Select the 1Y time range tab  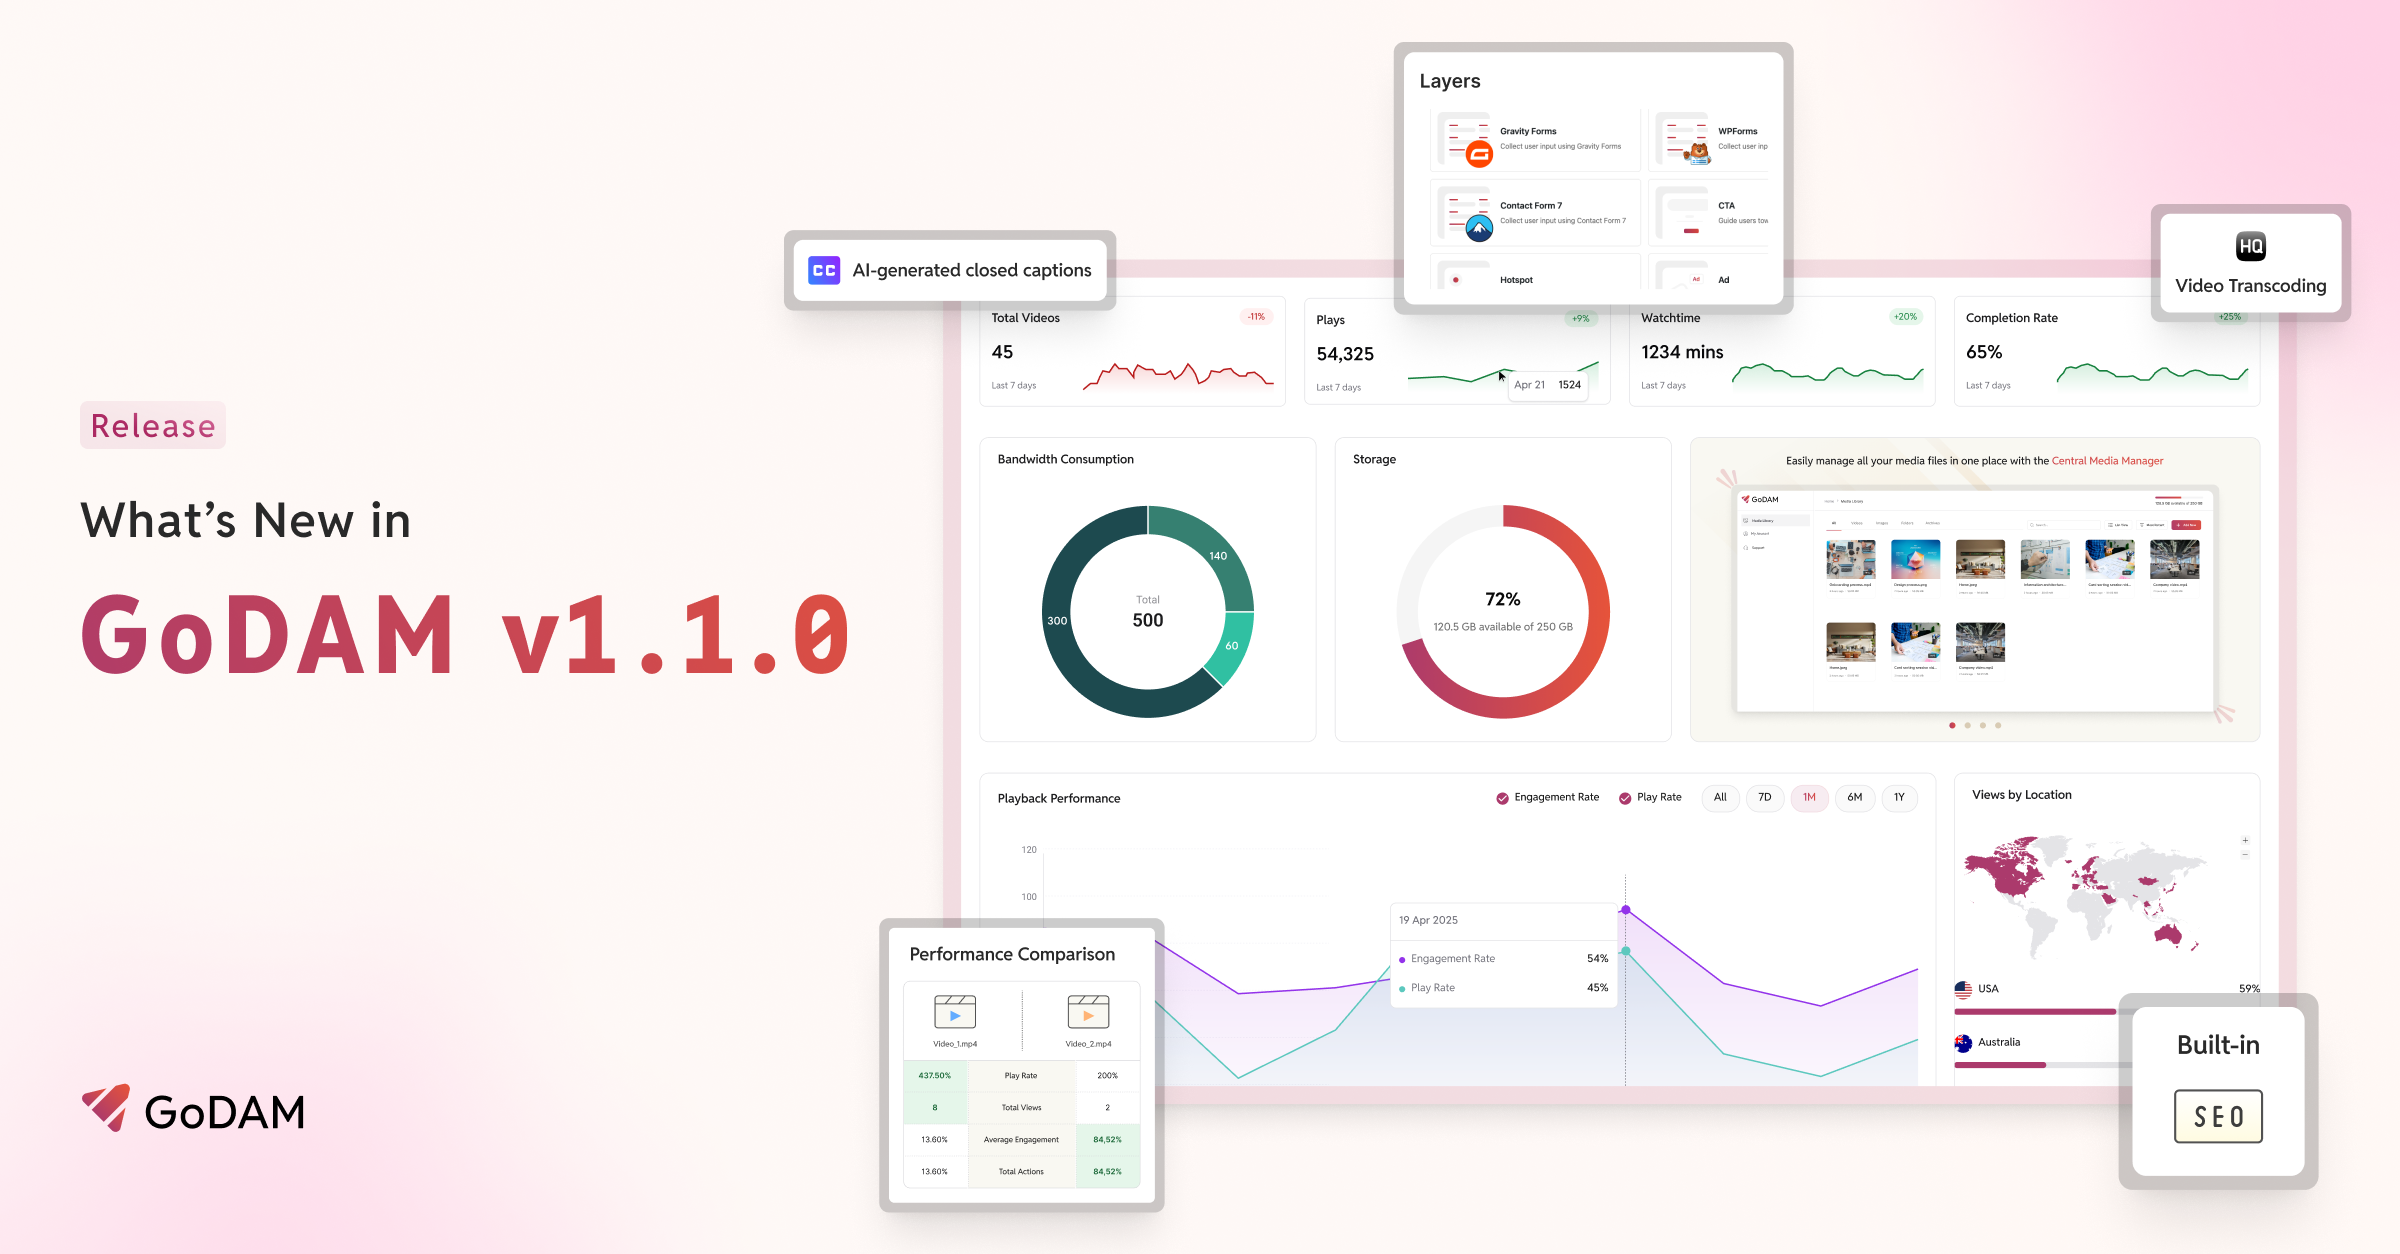click(x=1899, y=797)
